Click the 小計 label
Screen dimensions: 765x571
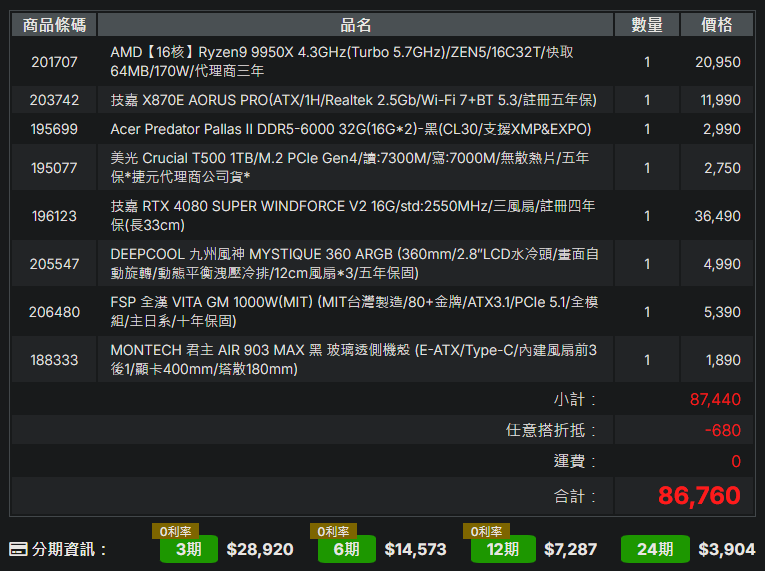[x=575, y=399]
